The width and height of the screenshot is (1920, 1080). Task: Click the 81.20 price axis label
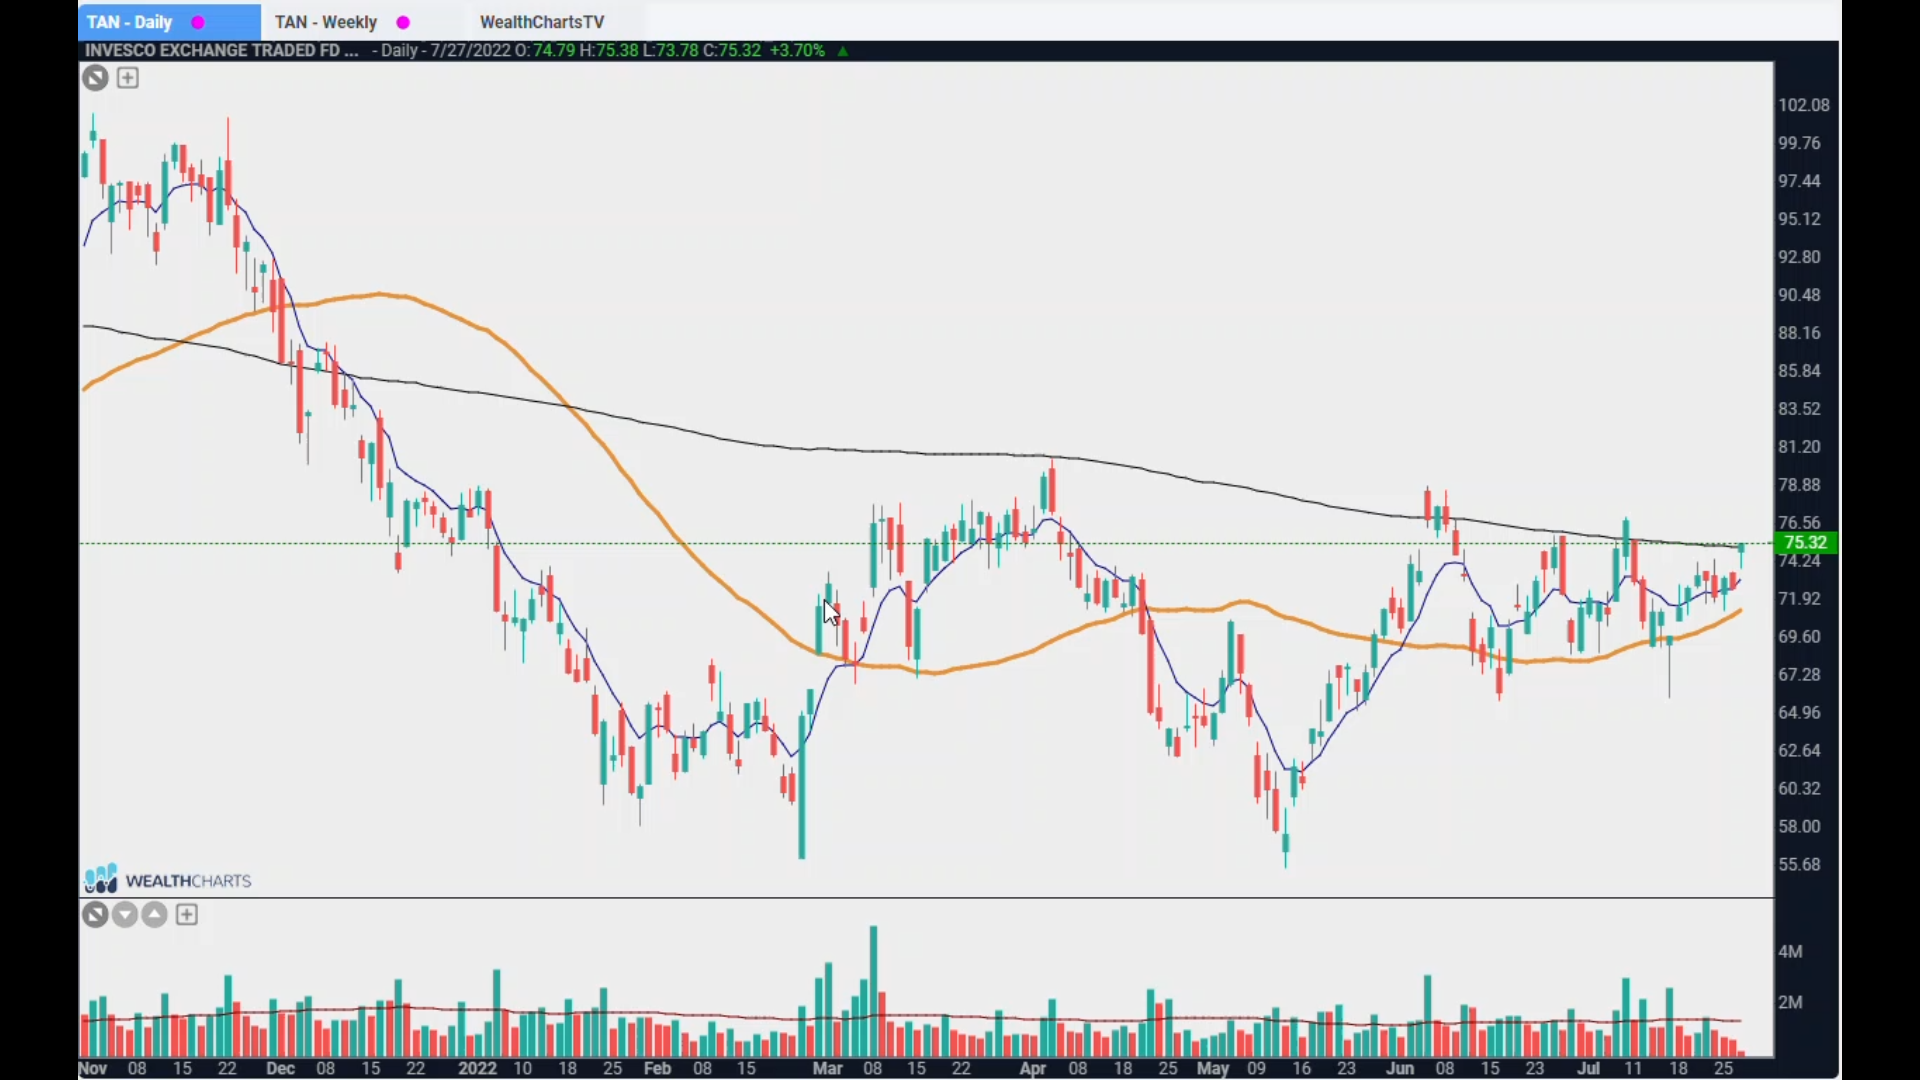pyautogui.click(x=1799, y=447)
